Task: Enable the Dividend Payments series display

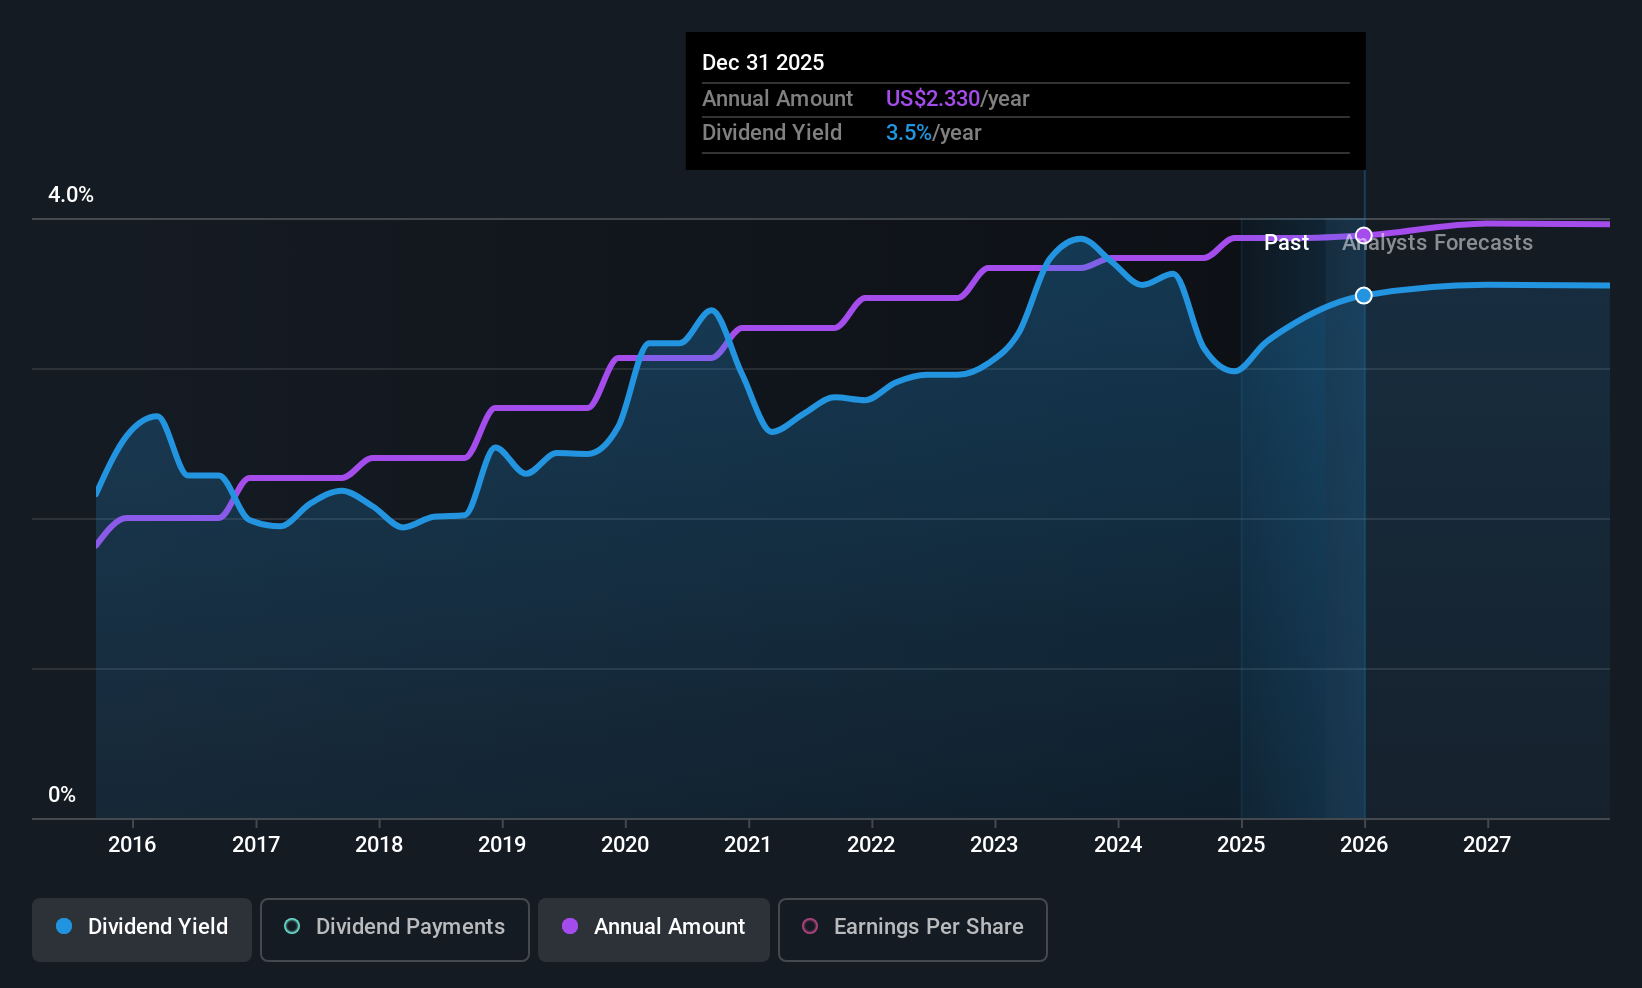Action: (394, 928)
